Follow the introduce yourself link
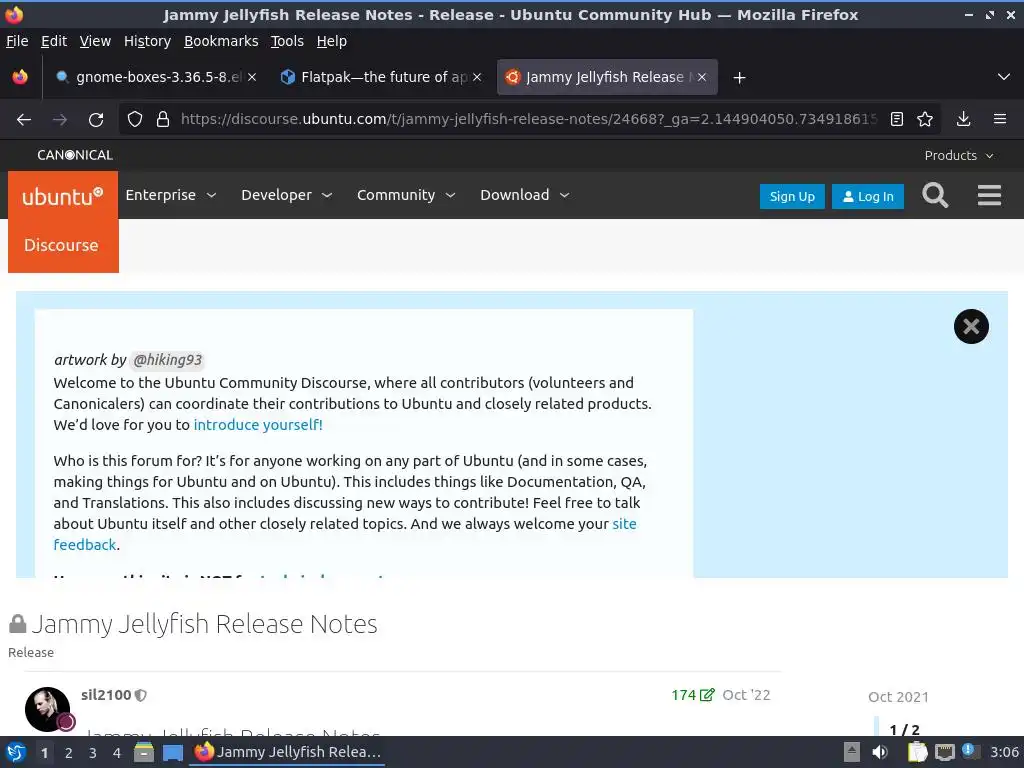Screen dimensions: 1024x768 tap(258, 424)
